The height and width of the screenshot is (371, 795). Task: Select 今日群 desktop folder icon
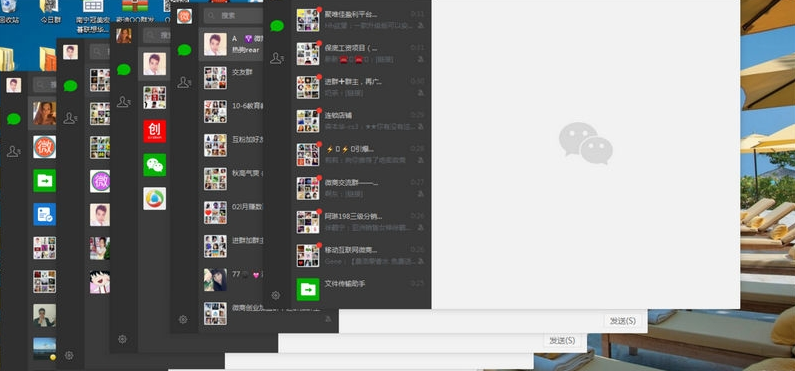click(x=50, y=12)
